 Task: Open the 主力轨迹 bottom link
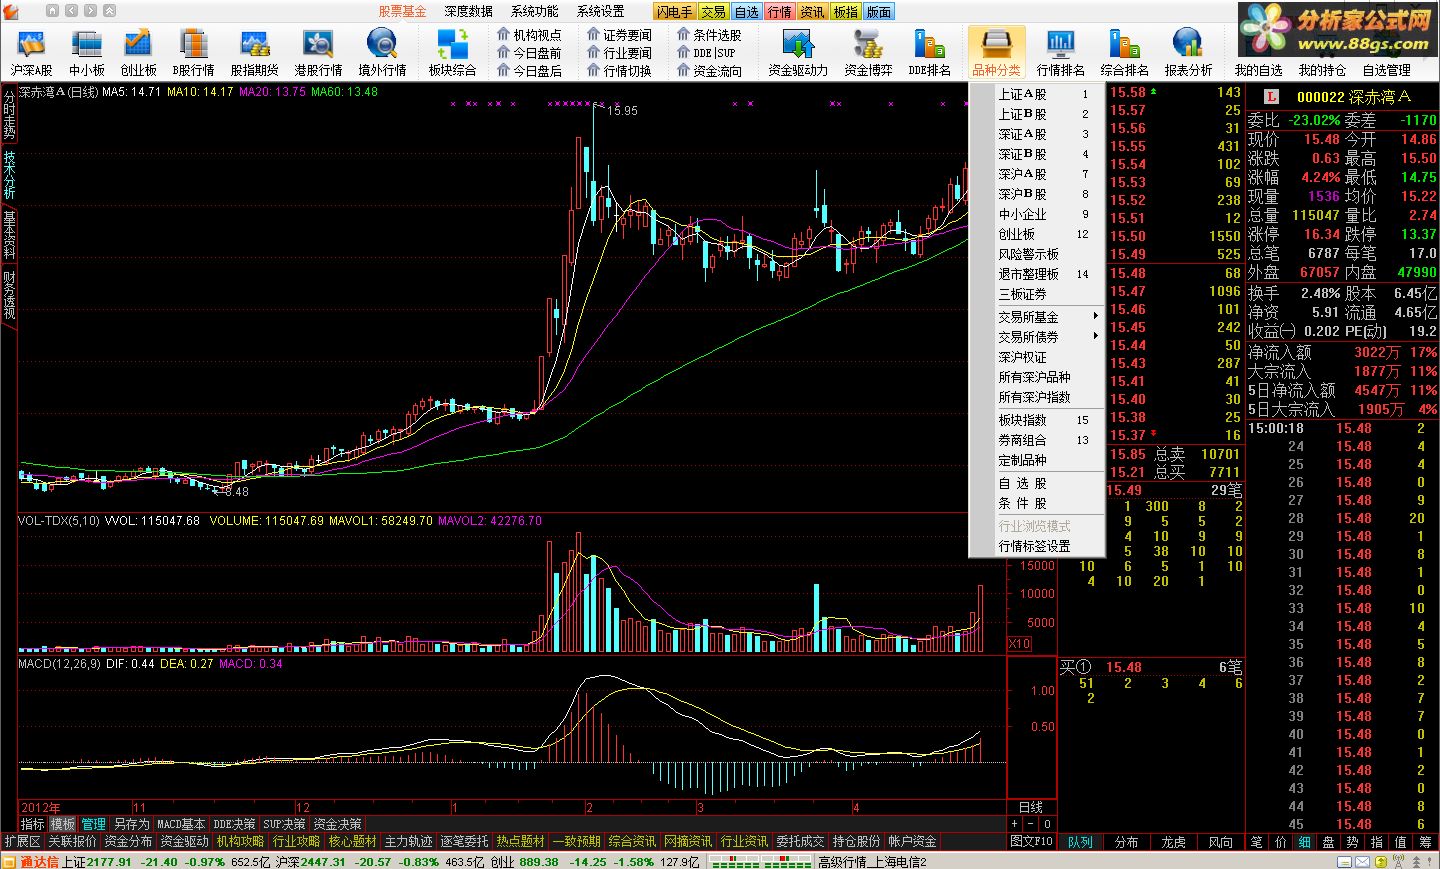[408, 842]
